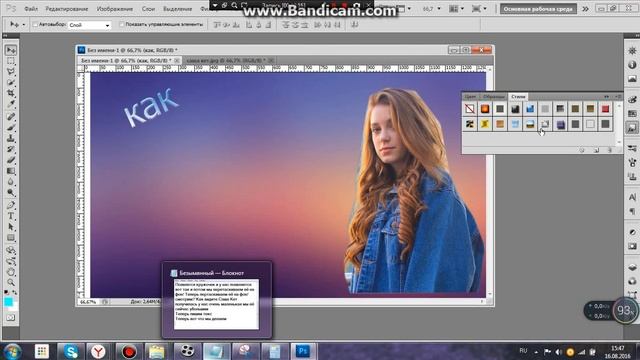Apply the red style swatch ending first row
The height and width of the screenshot is (360, 640).
tap(605, 109)
